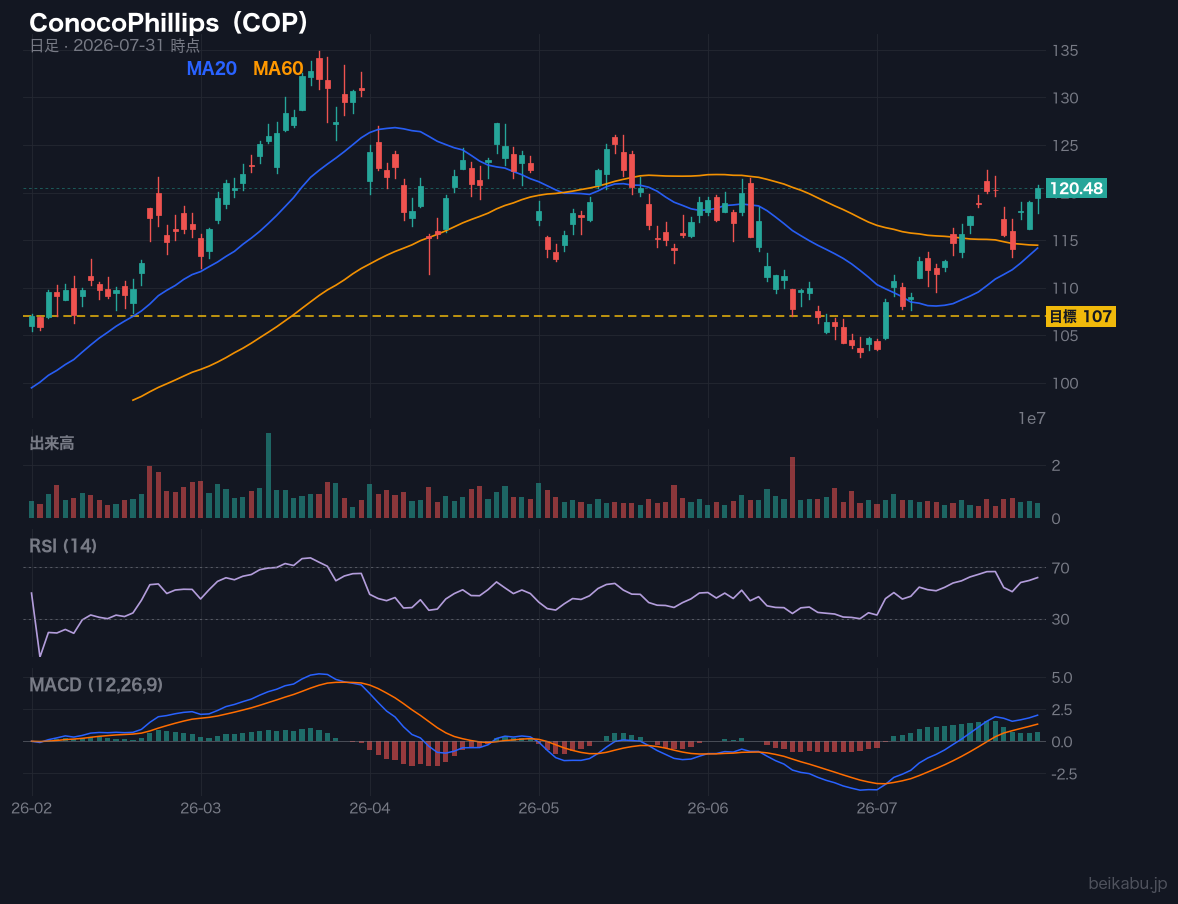Click the volume axis label 2
The image size is (1178, 904).
tap(1056, 466)
